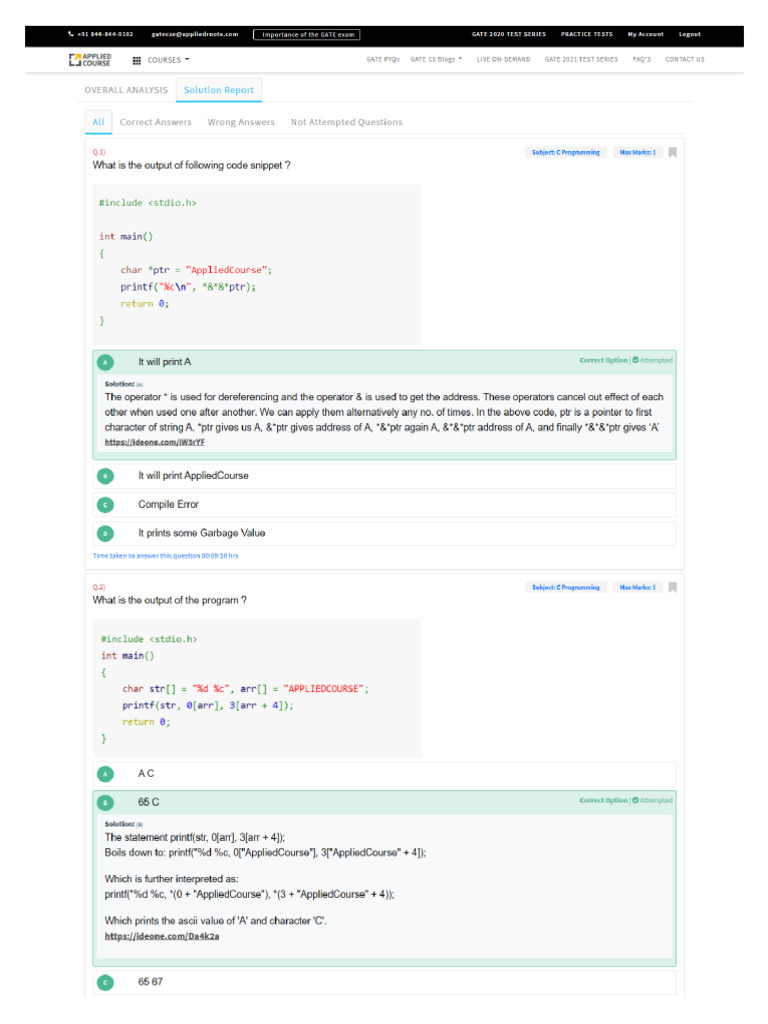Click the Courses grid icon

pos(137,60)
